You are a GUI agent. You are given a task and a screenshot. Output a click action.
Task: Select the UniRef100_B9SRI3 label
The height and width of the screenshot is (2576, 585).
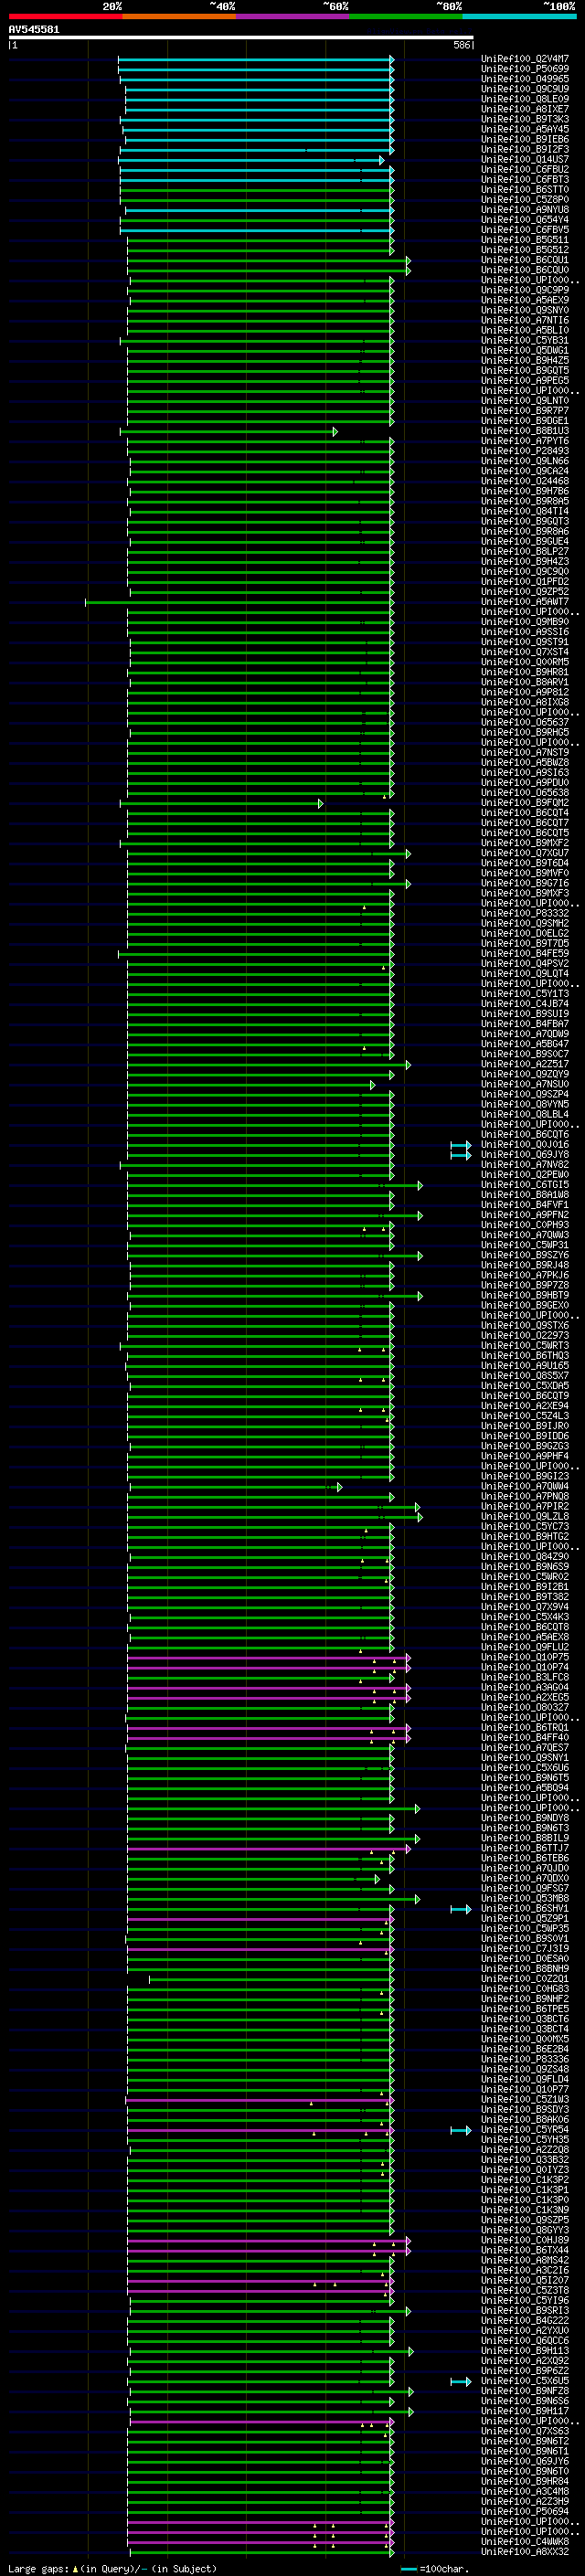(x=525, y=2311)
